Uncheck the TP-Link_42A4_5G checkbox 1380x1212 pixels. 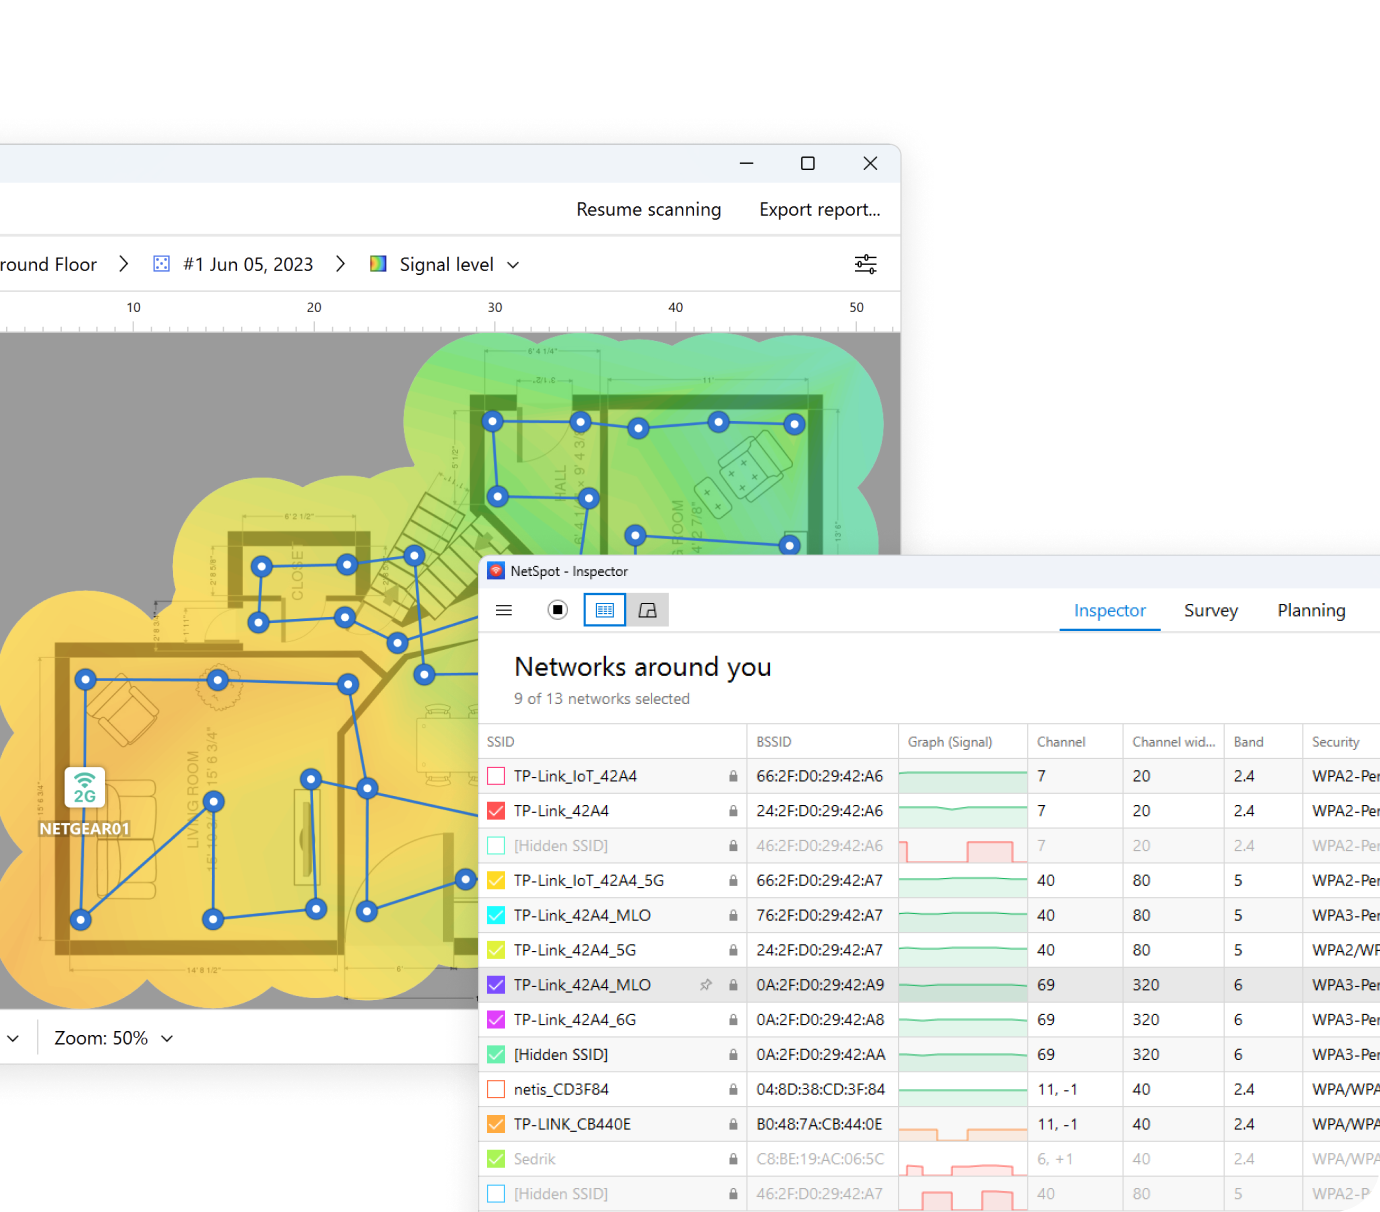click(496, 950)
